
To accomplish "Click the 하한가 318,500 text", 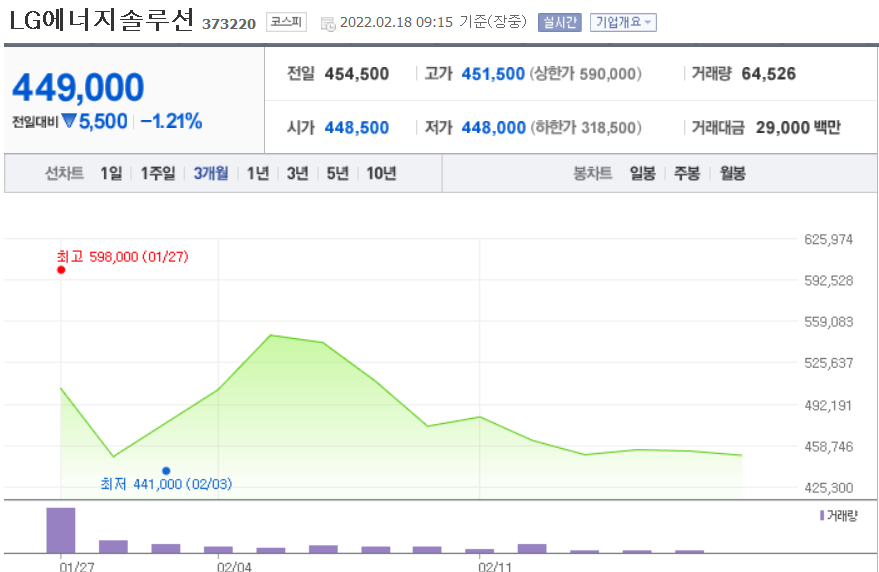I will click(x=586, y=128).
